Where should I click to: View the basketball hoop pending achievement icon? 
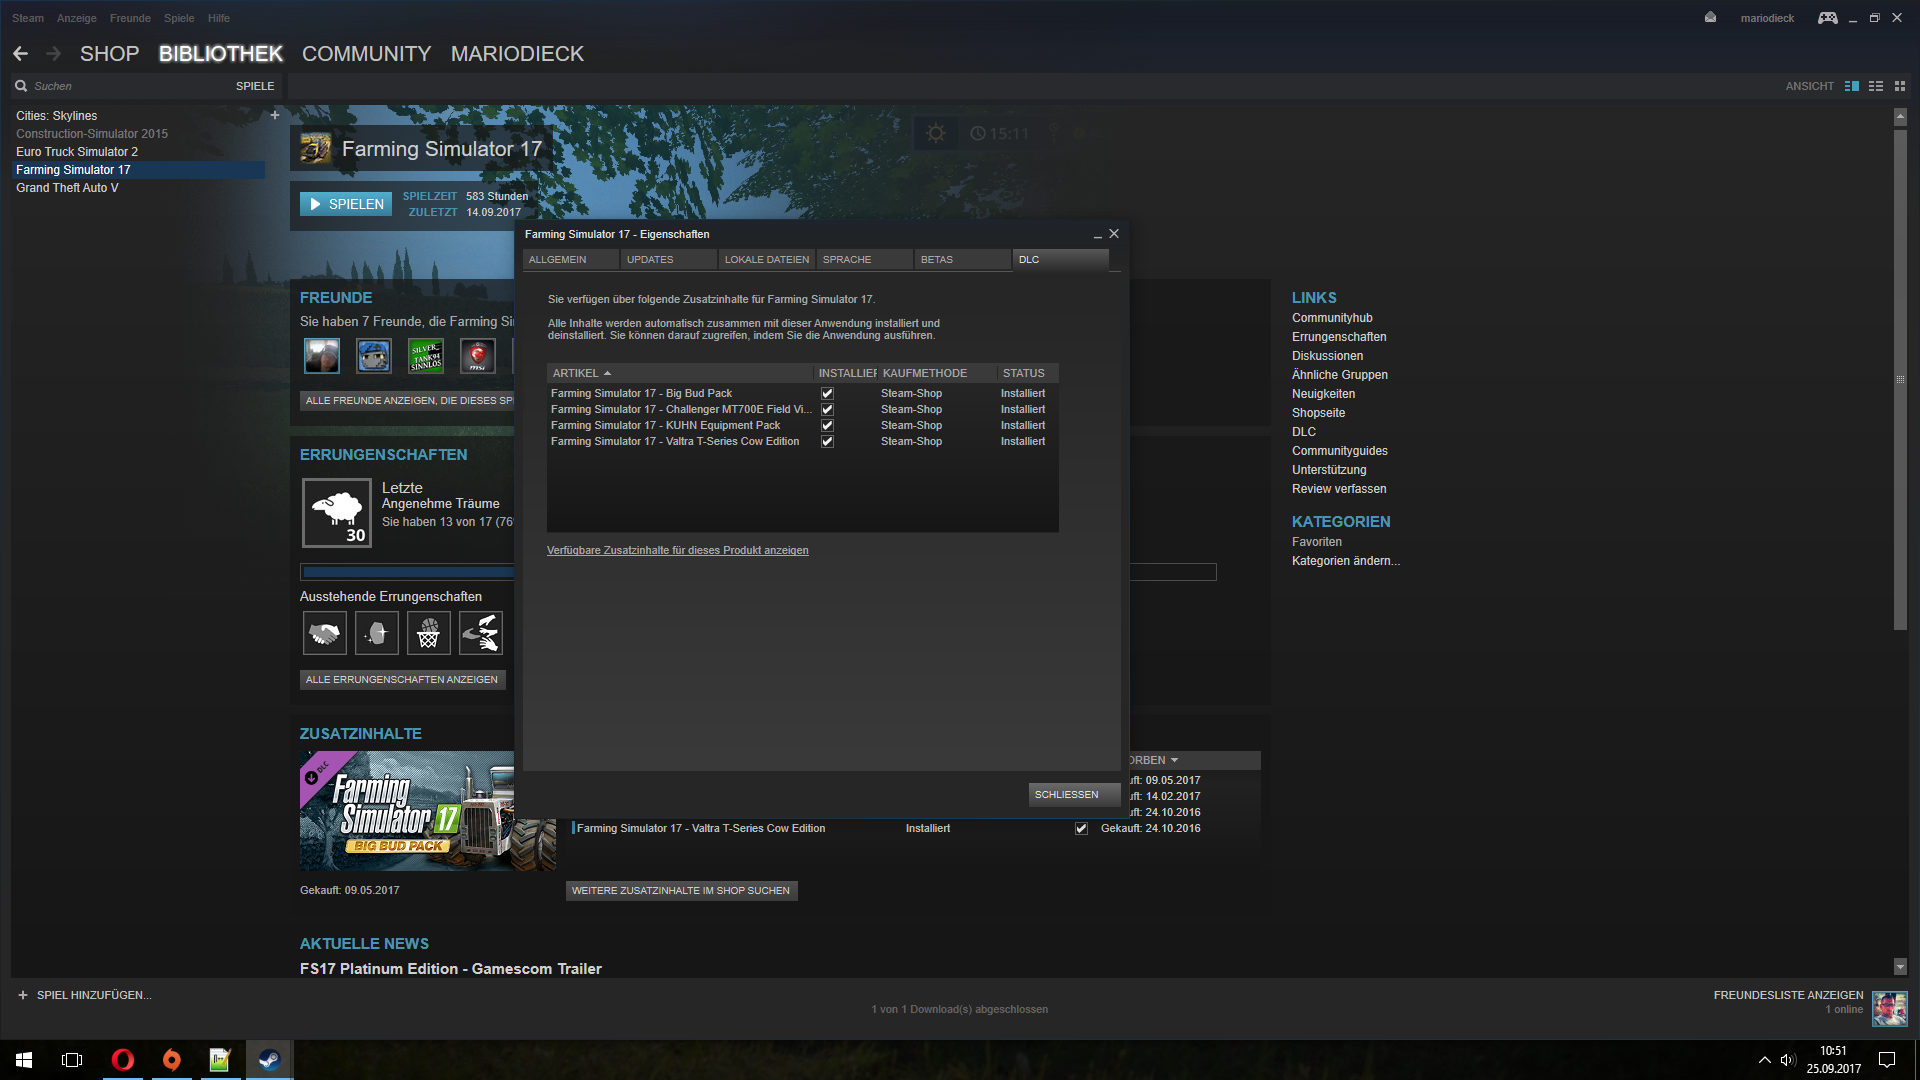pos(429,633)
